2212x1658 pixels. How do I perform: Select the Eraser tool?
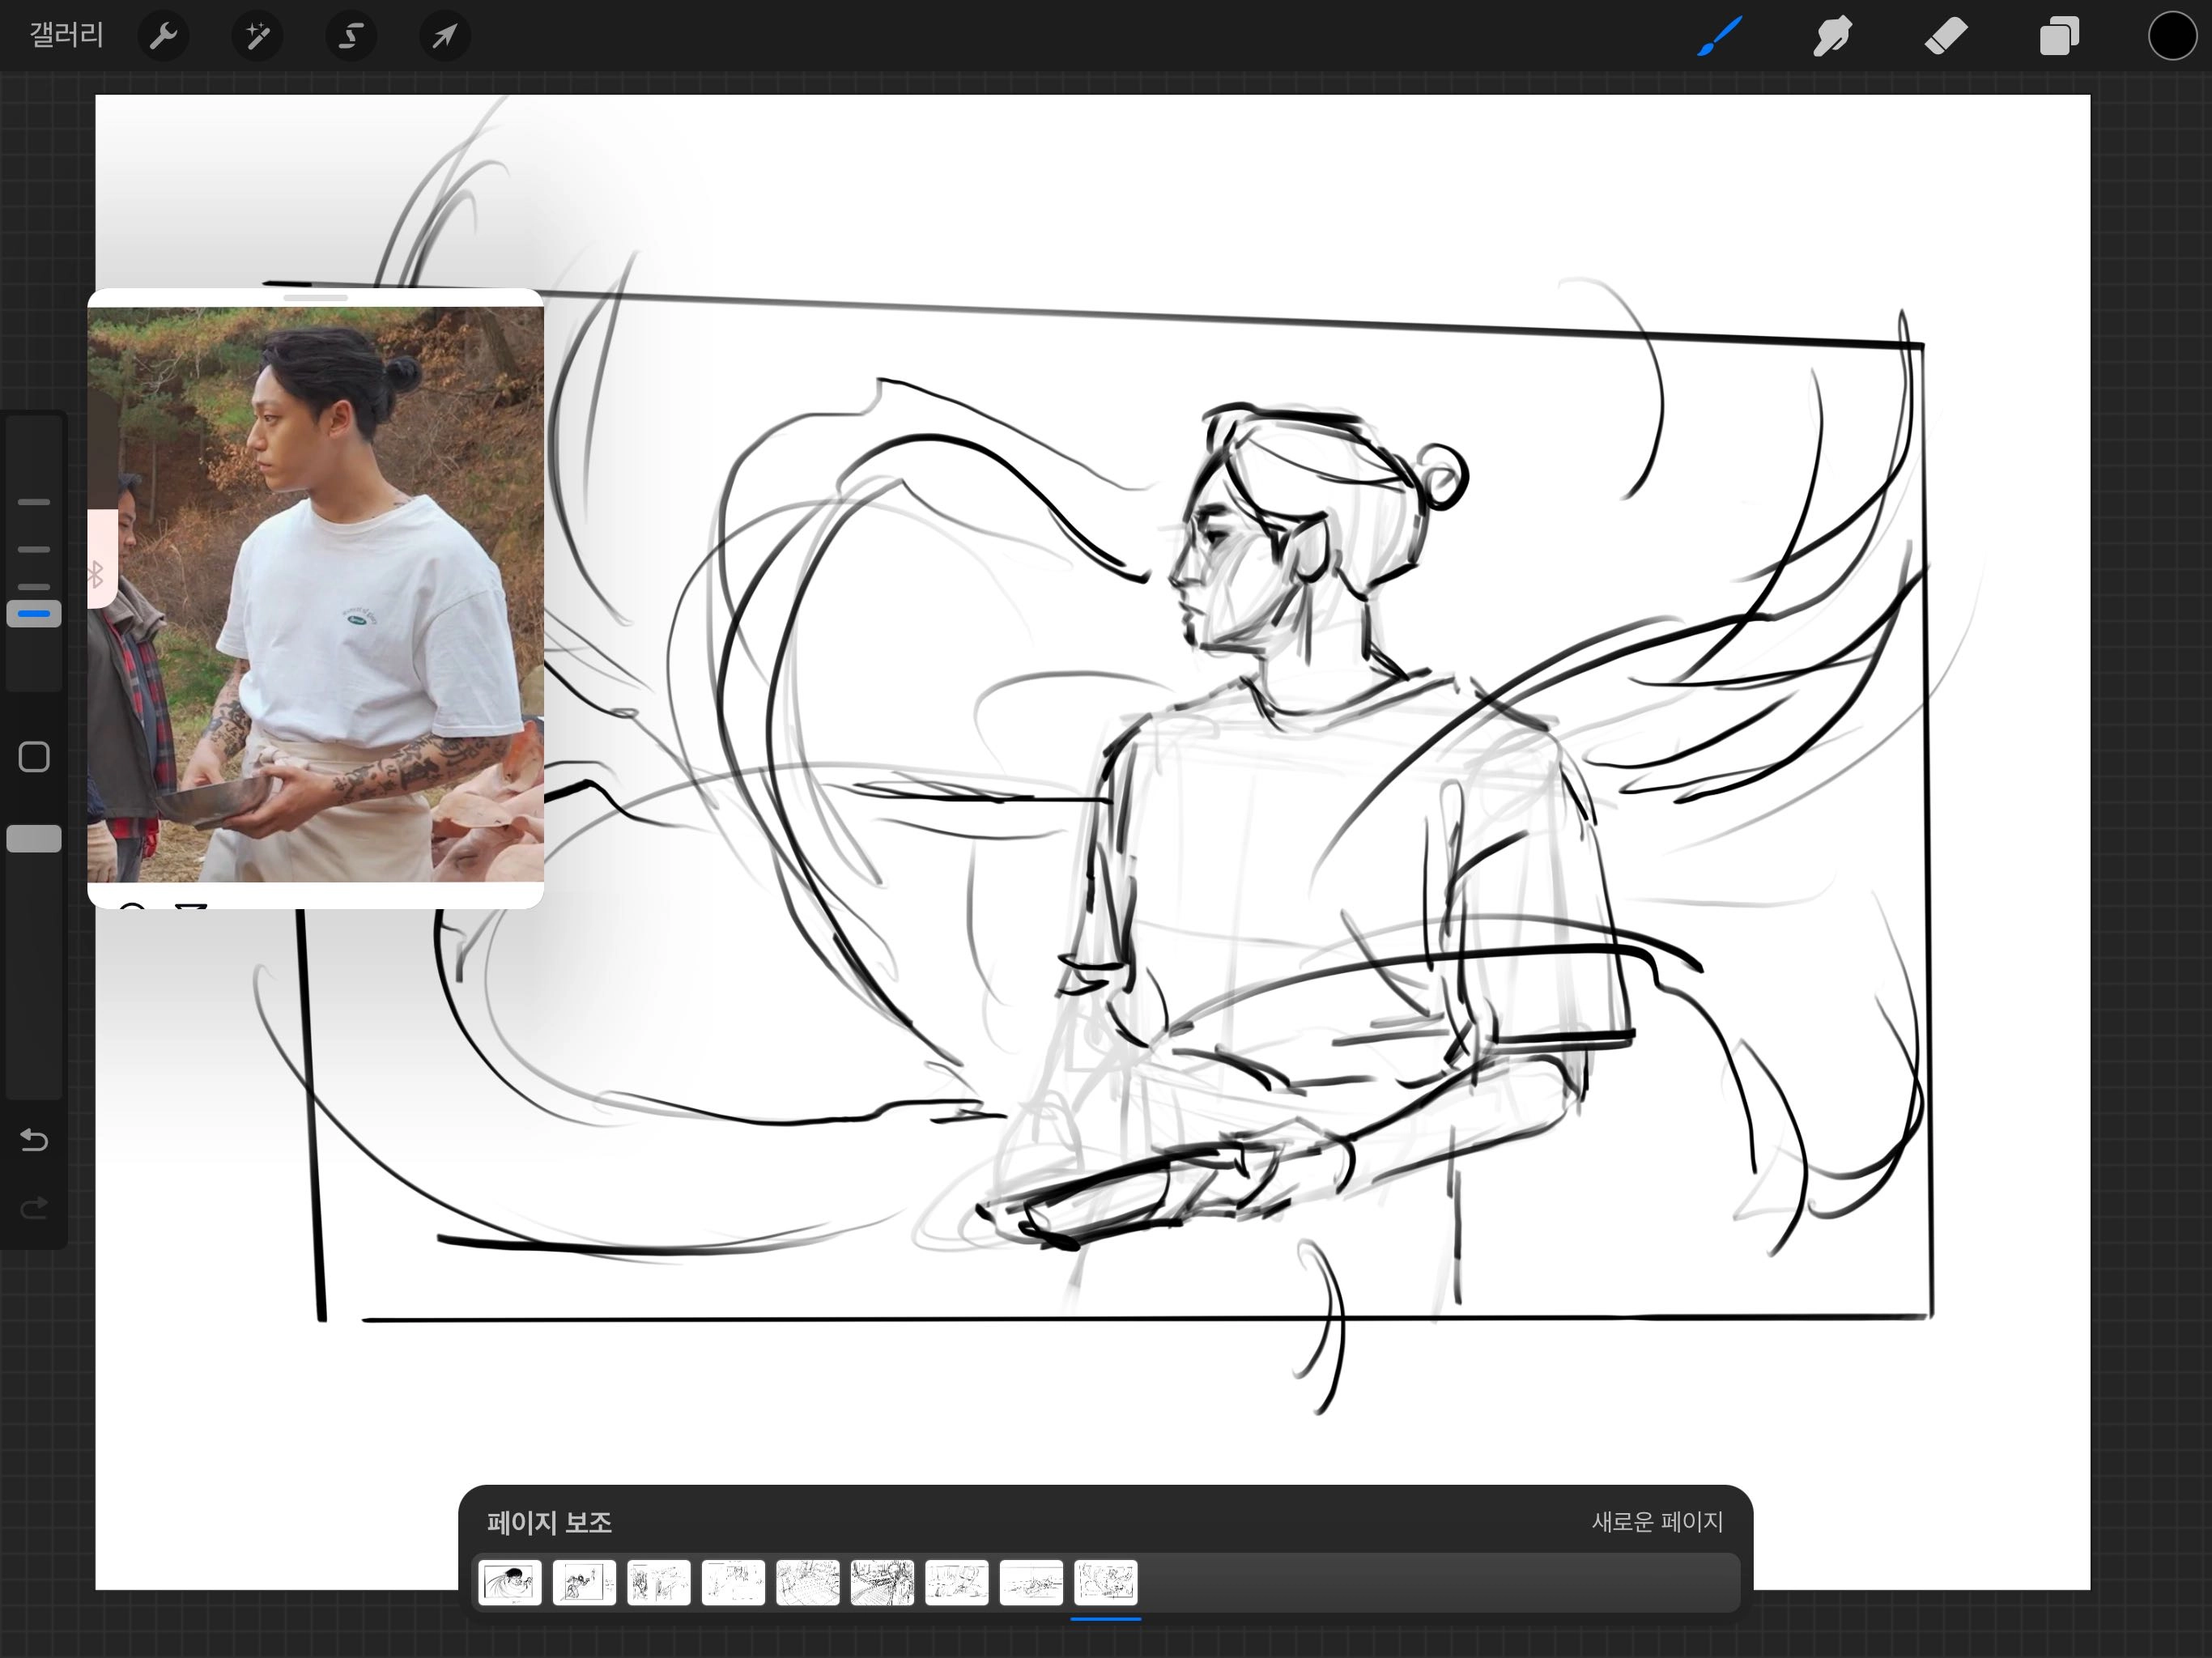[1945, 37]
